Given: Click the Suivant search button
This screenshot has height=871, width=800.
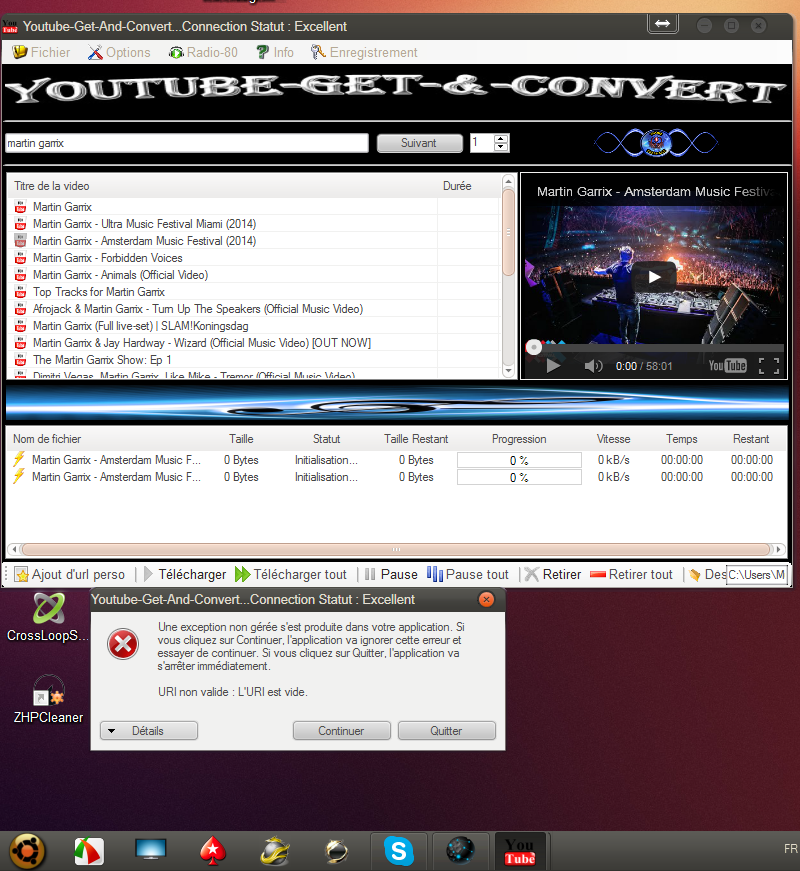Looking at the screenshot, I should [x=419, y=143].
